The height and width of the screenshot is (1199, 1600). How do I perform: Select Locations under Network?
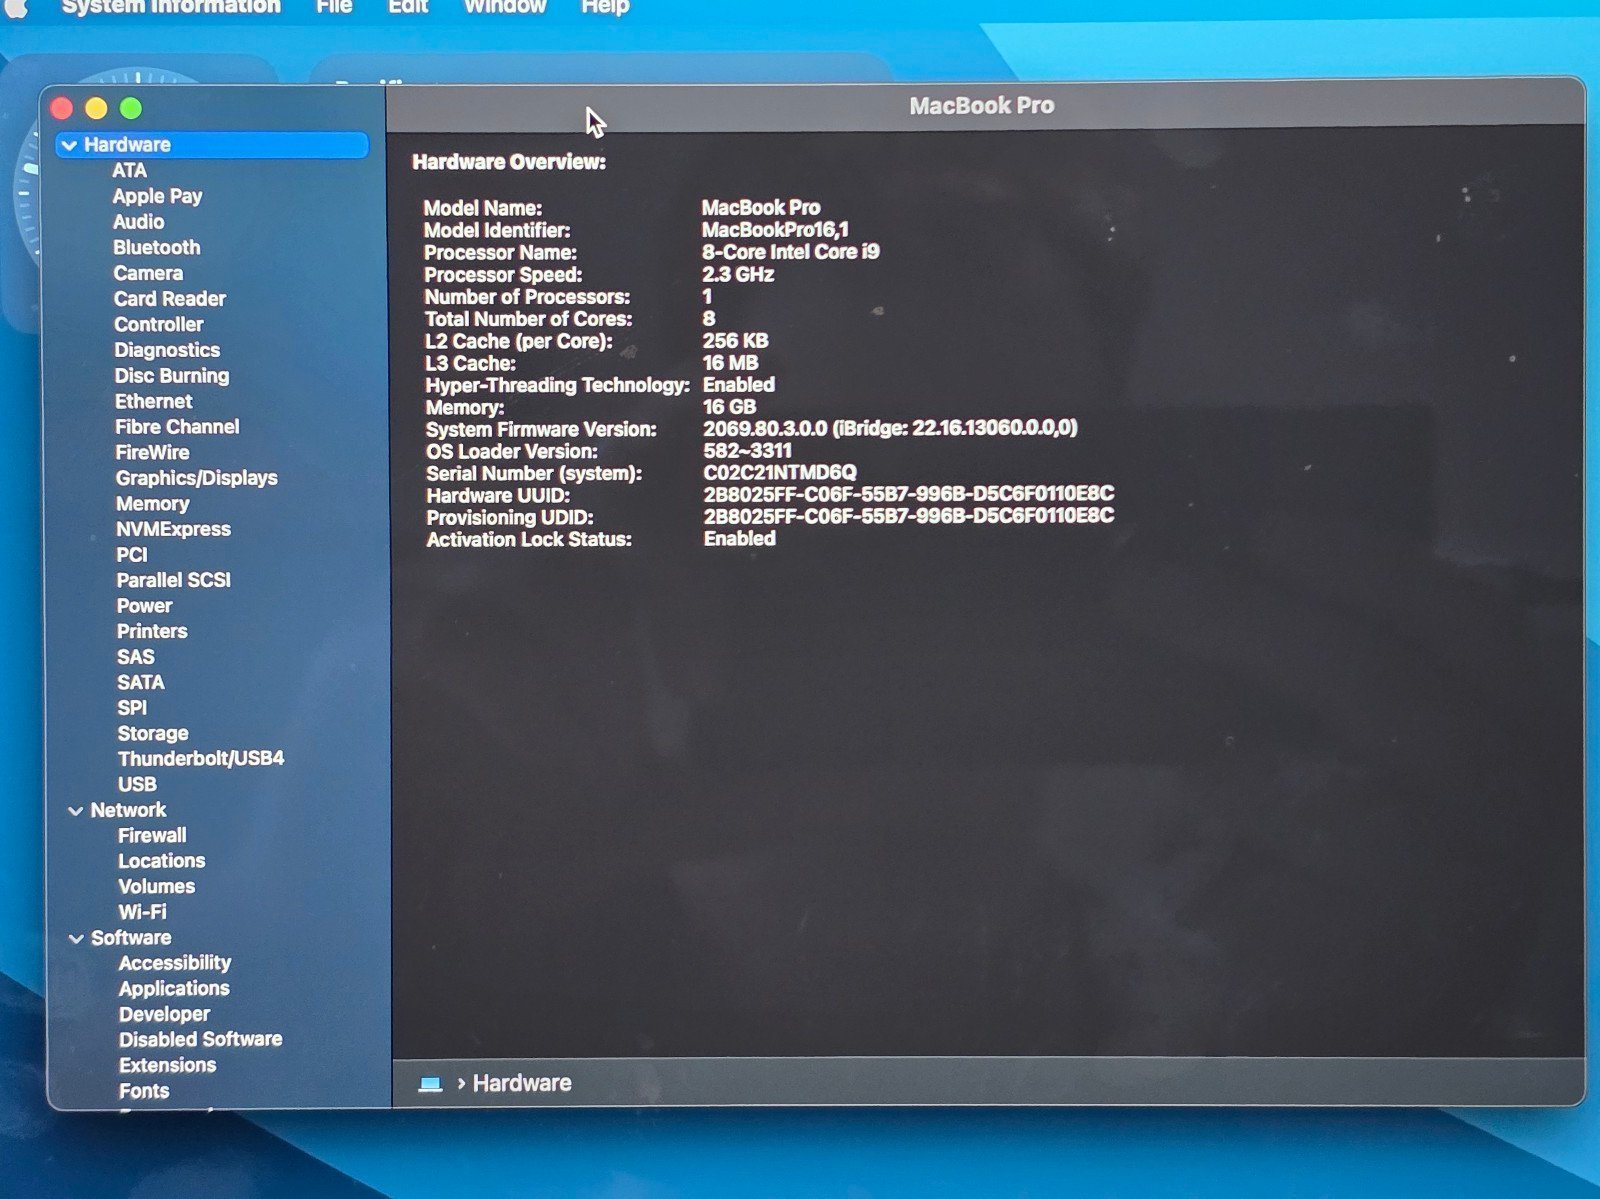[x=161, y=862]
